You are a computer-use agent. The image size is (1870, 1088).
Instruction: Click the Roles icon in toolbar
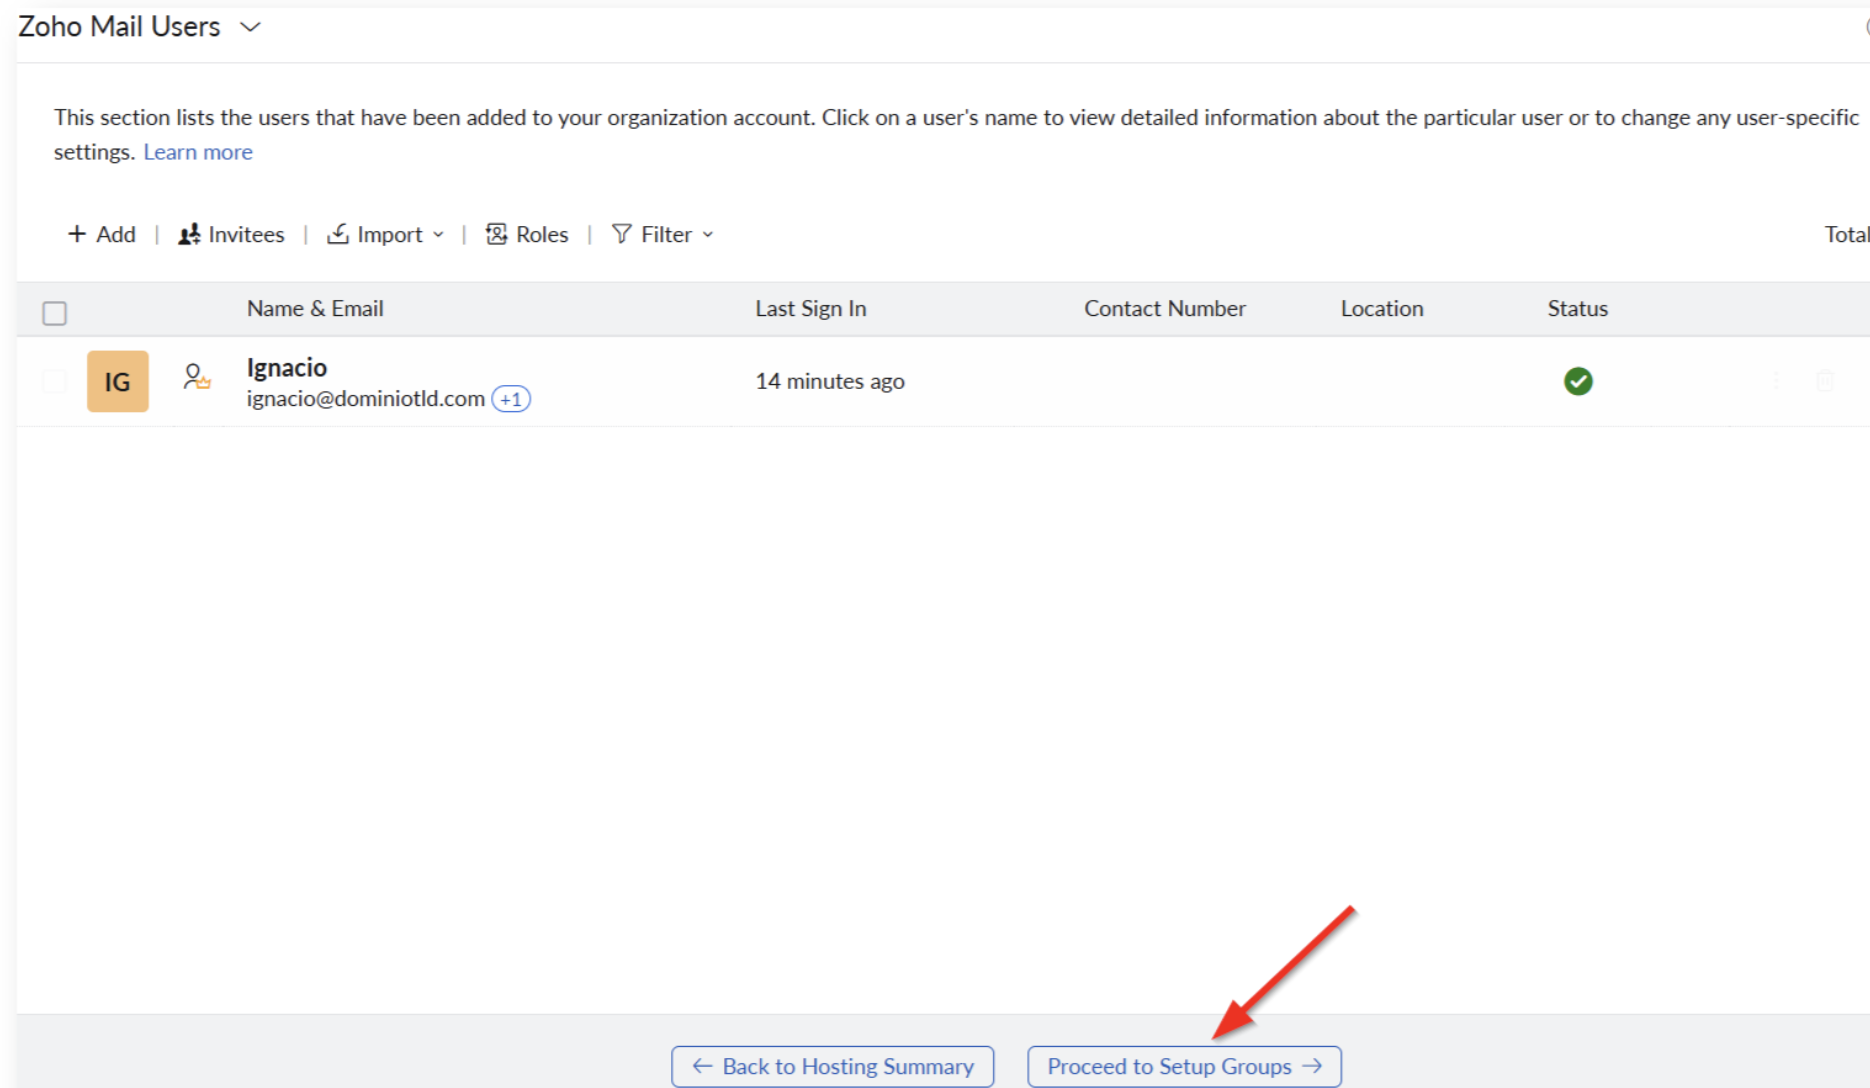[x=496, y=234]
